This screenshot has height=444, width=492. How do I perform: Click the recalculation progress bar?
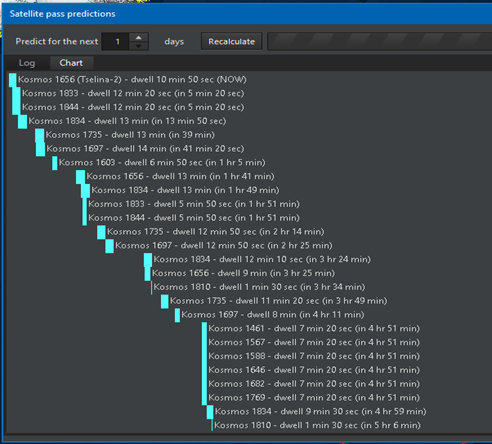click(379, 41)
